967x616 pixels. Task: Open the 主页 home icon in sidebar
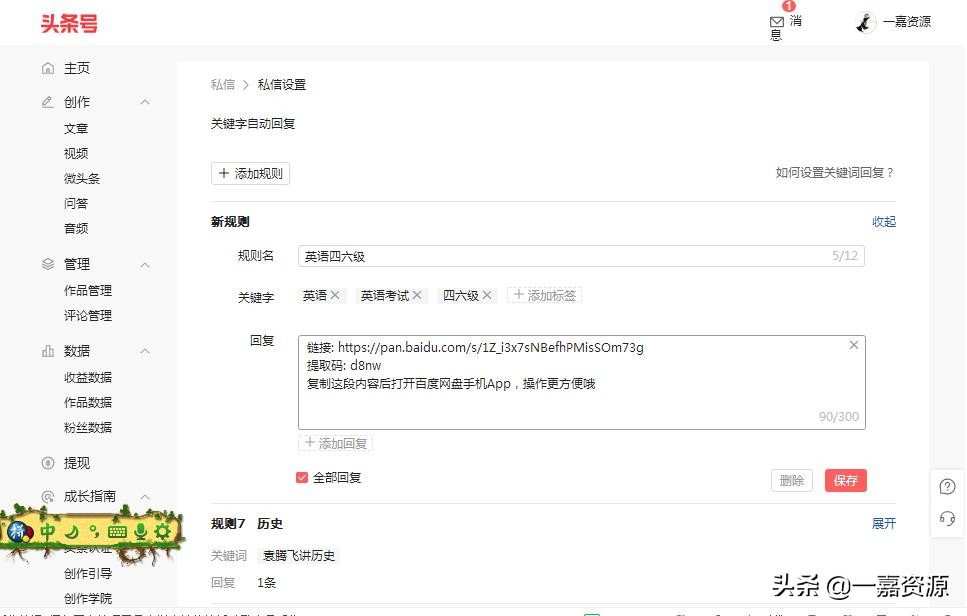click(49, 68)
